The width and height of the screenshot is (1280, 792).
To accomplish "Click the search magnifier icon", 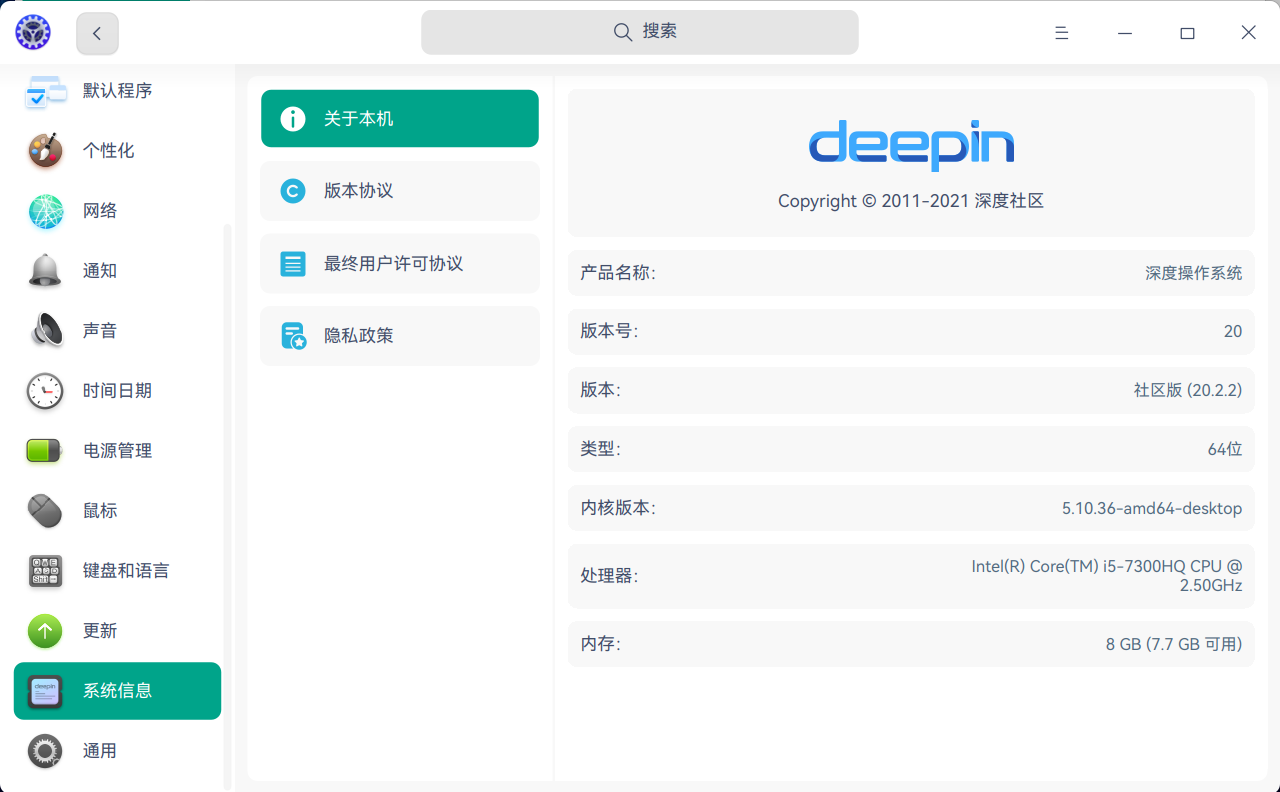I will click(622, 32).
